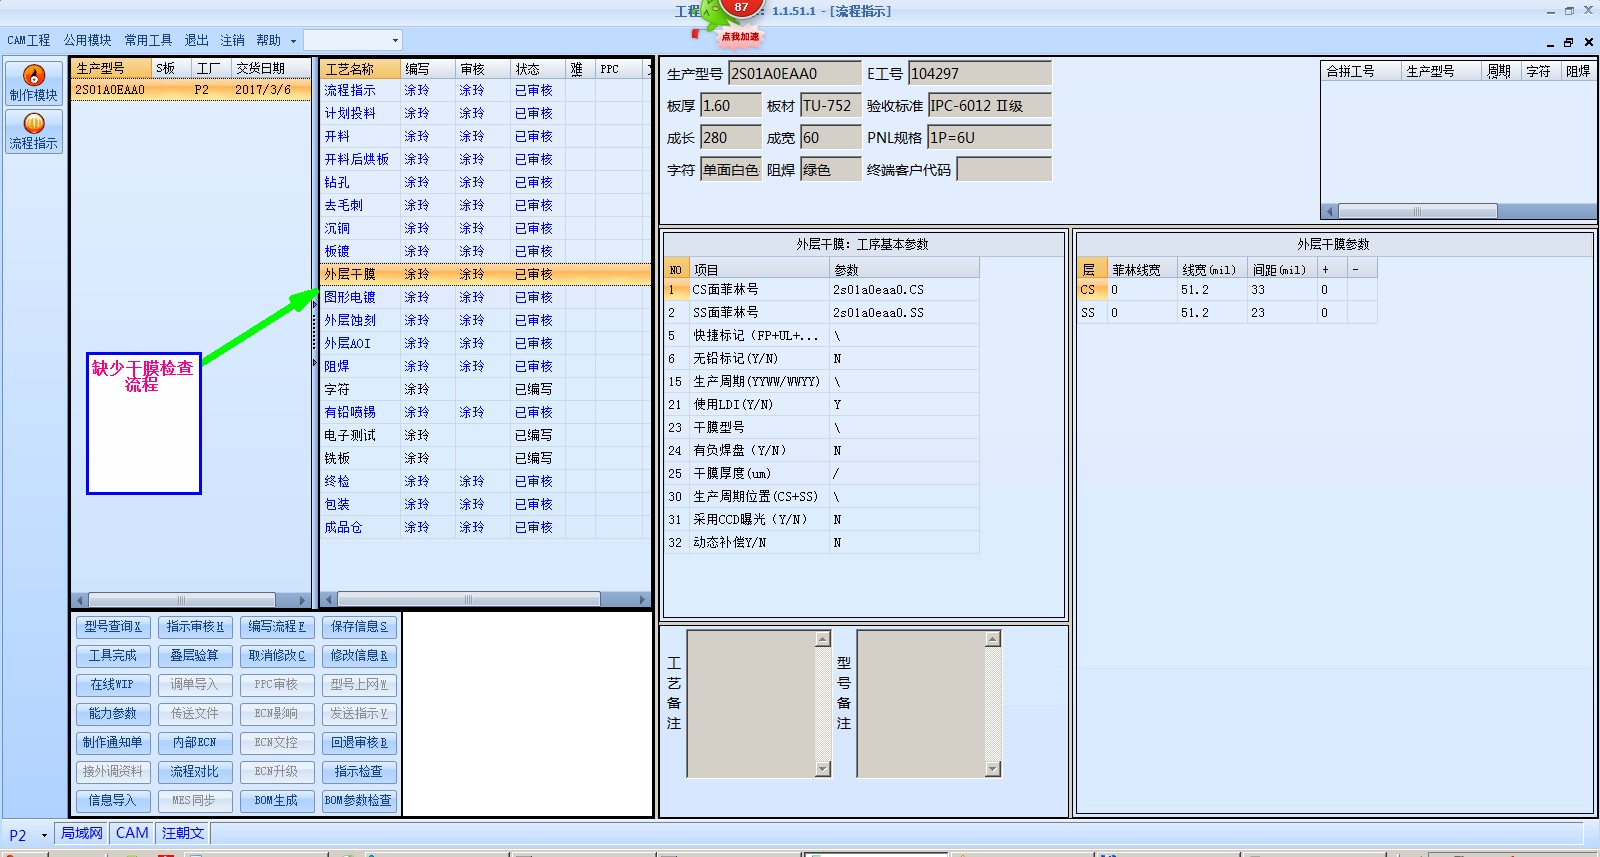1600x857 pixels.
Task: Click the 流程对比 button
Action: pos(195,772)
